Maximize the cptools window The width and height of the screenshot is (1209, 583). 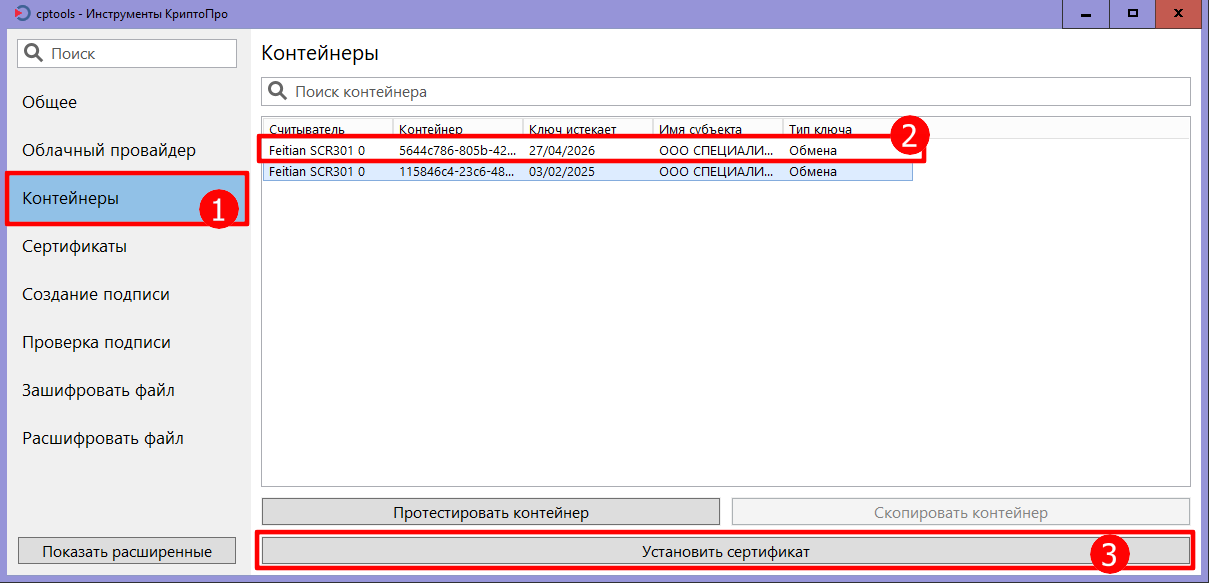(1133, 13)
